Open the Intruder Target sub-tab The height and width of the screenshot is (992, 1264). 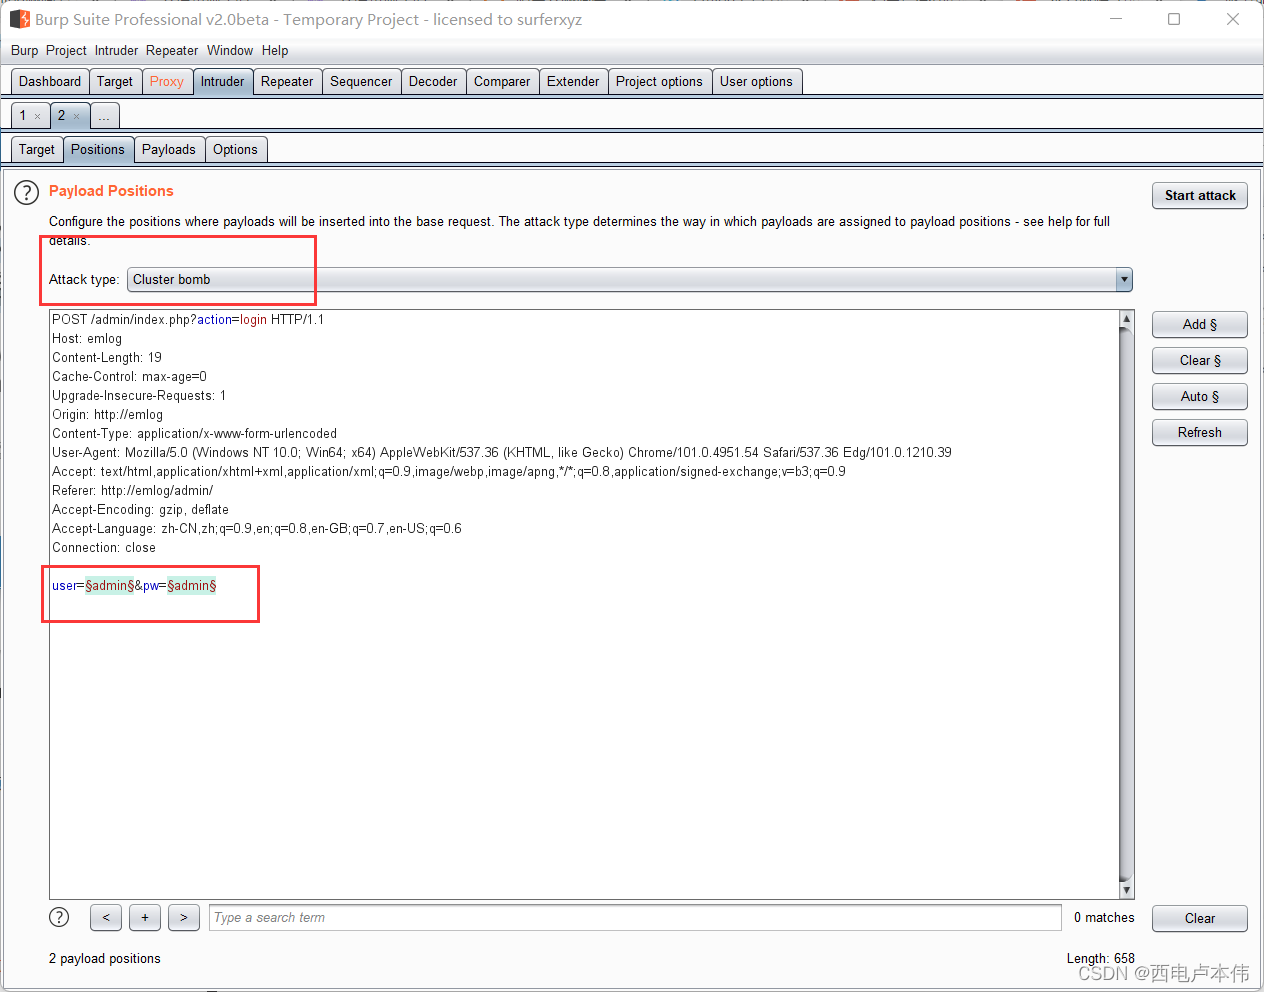point(37,150)
